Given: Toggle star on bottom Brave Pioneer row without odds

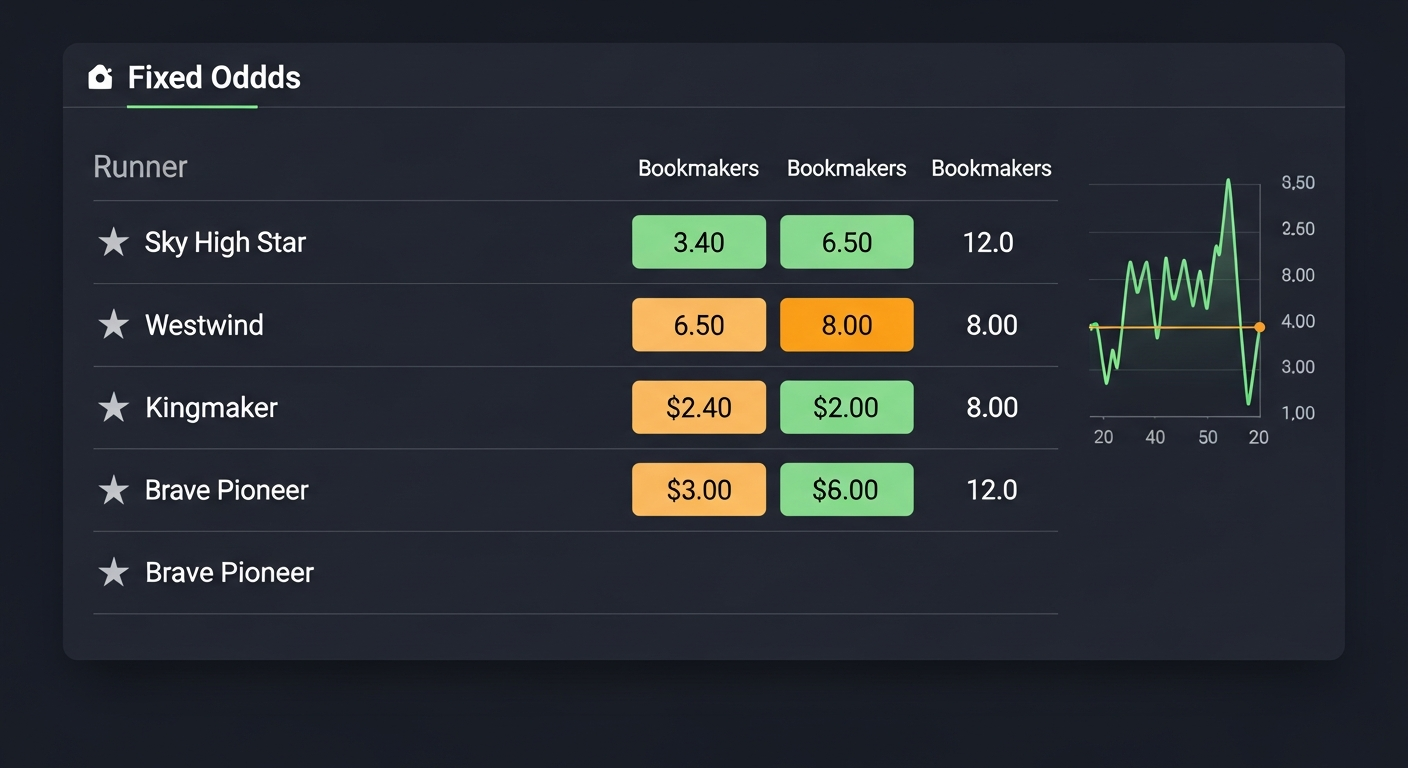Looking at the screenshot, I should click(x=114, y=573).
